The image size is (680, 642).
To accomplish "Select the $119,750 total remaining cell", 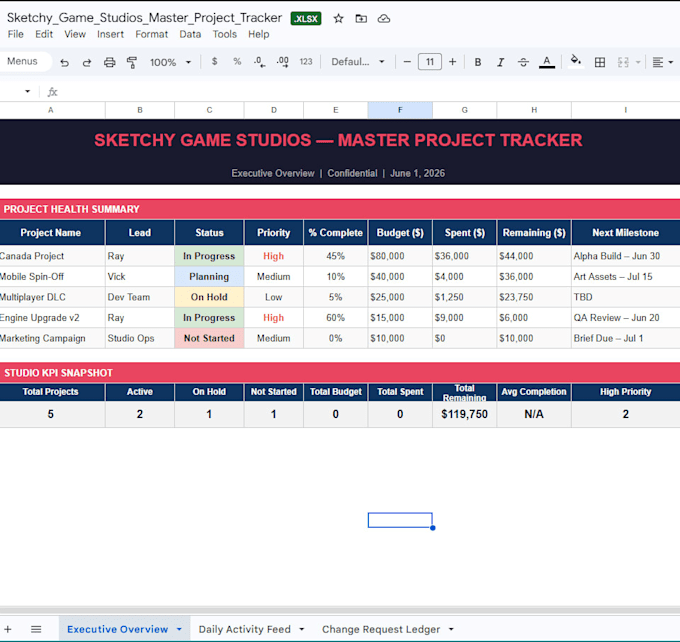I will 464,414.
